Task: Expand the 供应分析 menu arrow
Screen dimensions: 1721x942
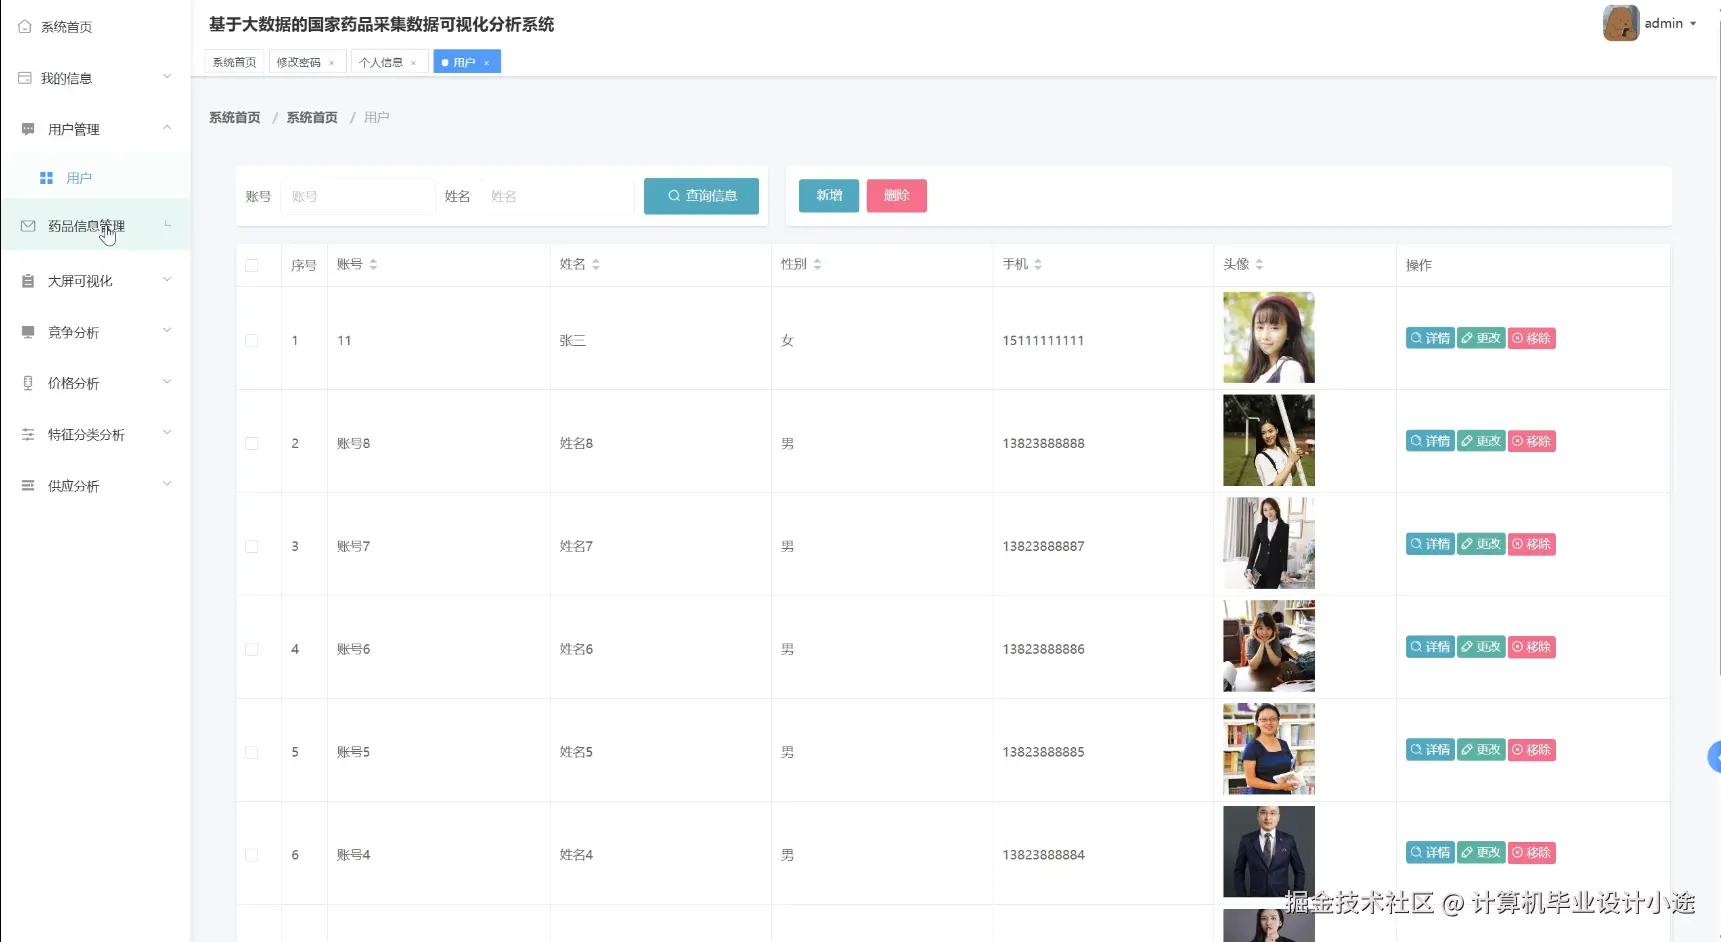Action: [x=167, y=483]
